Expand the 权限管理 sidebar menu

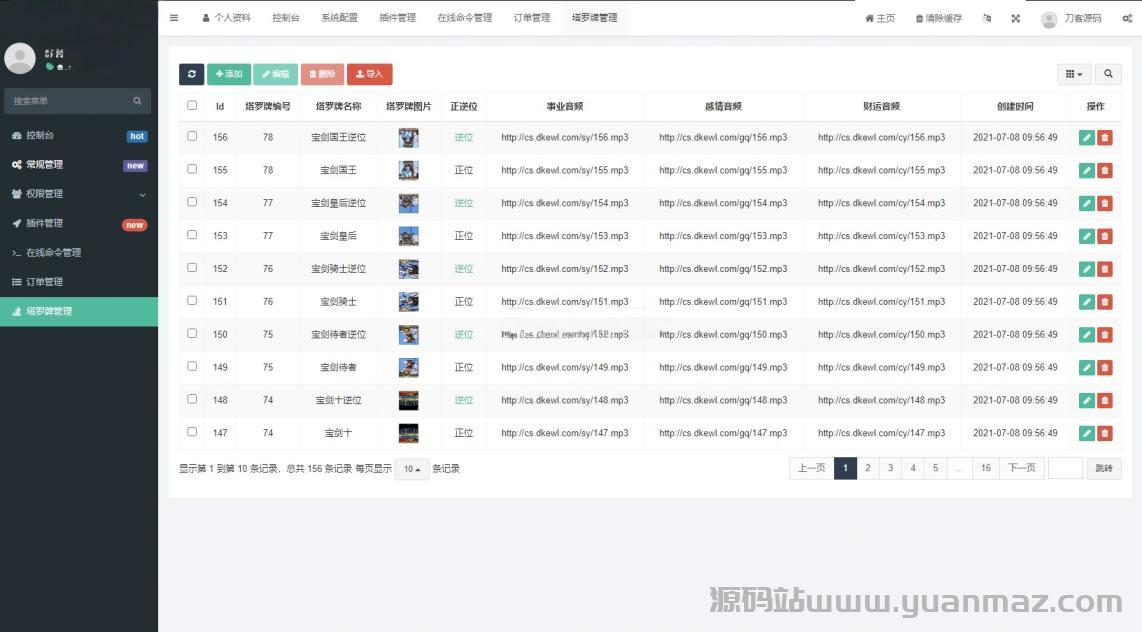[78, 194]
